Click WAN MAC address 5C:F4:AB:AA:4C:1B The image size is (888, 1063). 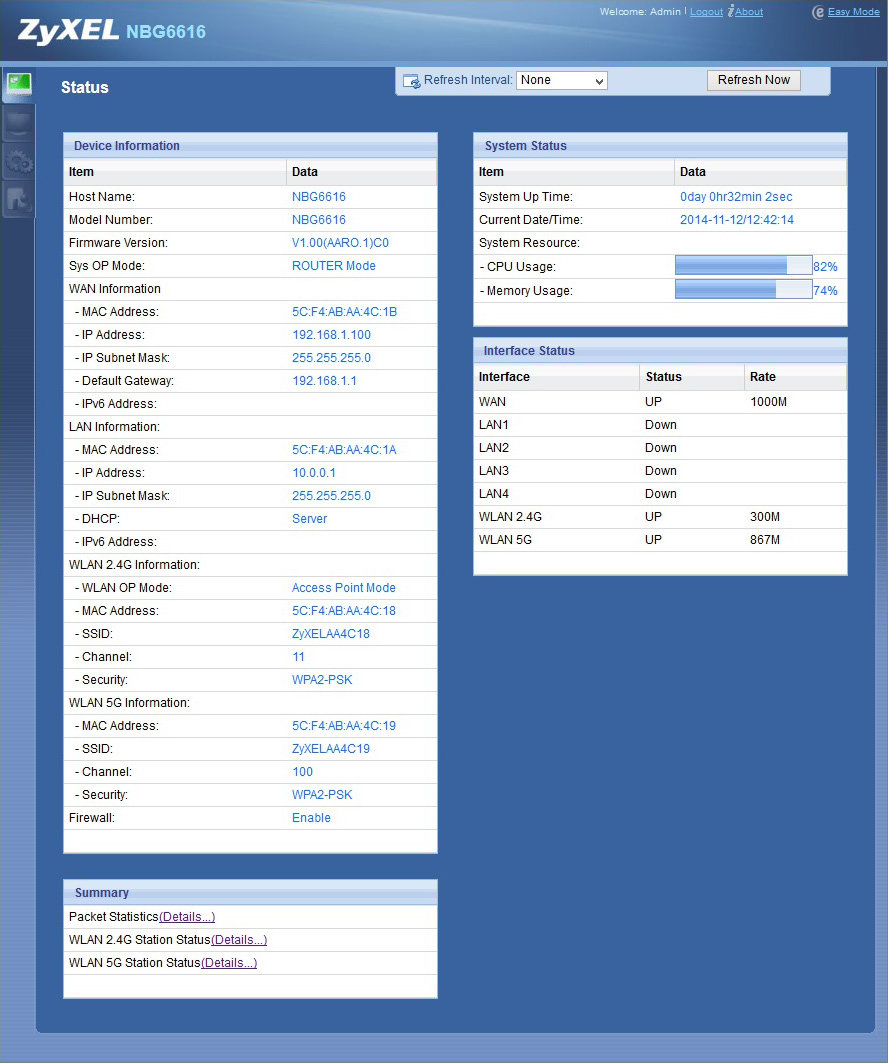pyautogui.click(x=344, y=312)
